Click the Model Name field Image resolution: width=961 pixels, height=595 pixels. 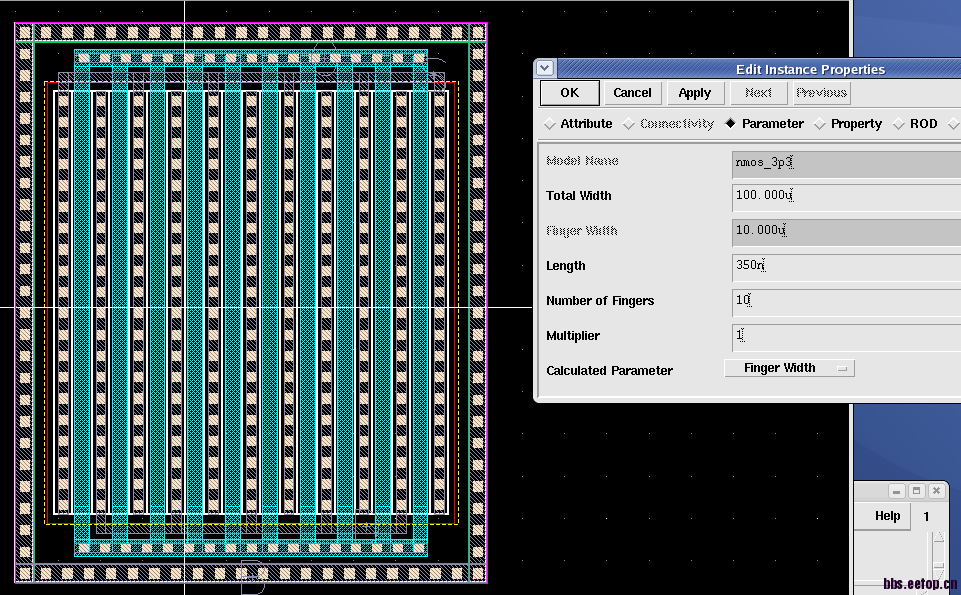[846, 164]
